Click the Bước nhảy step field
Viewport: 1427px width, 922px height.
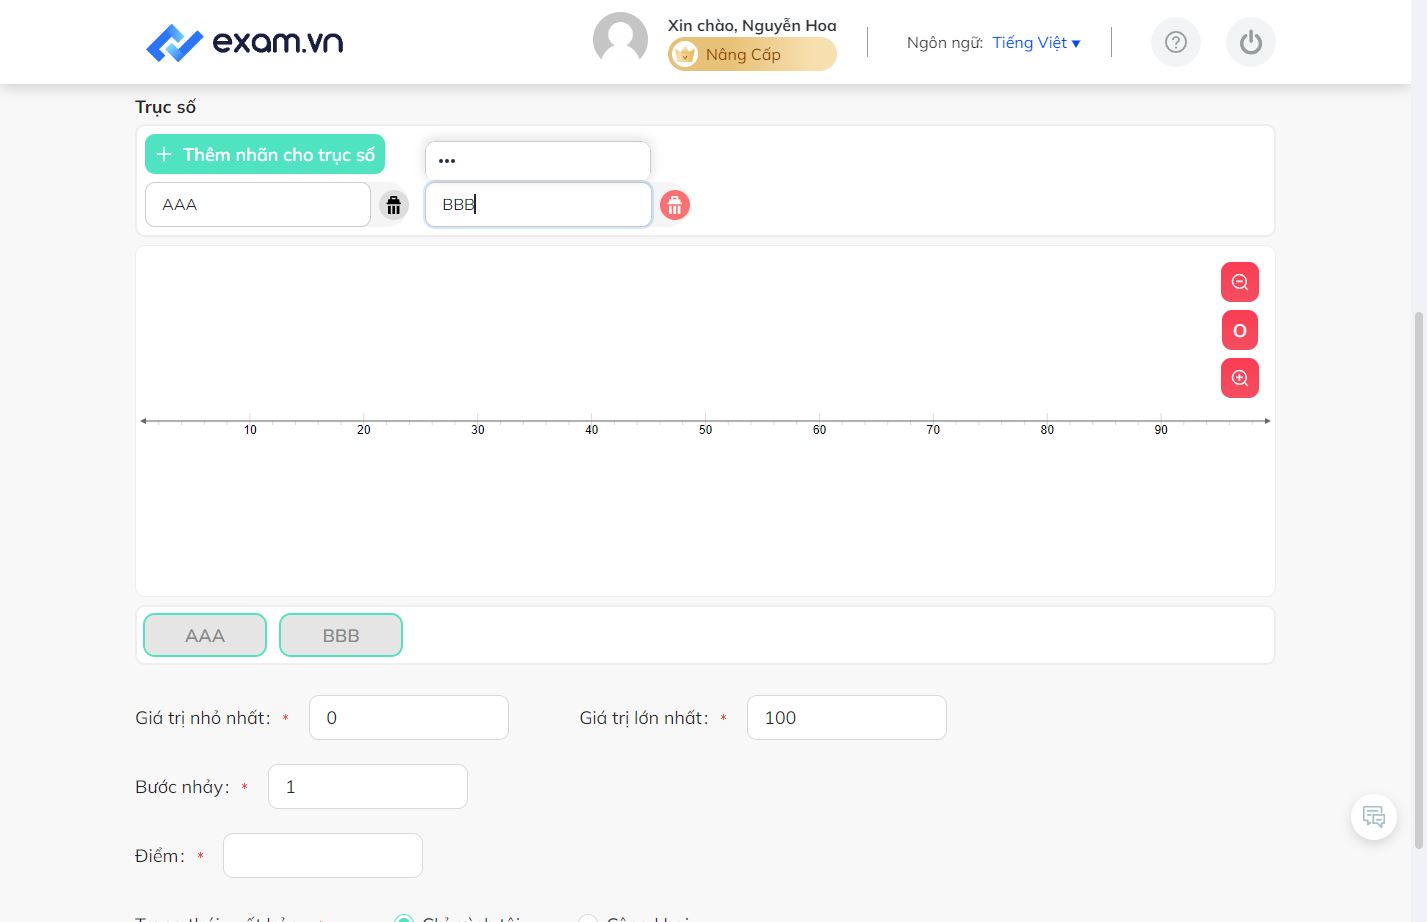[368, 786]
